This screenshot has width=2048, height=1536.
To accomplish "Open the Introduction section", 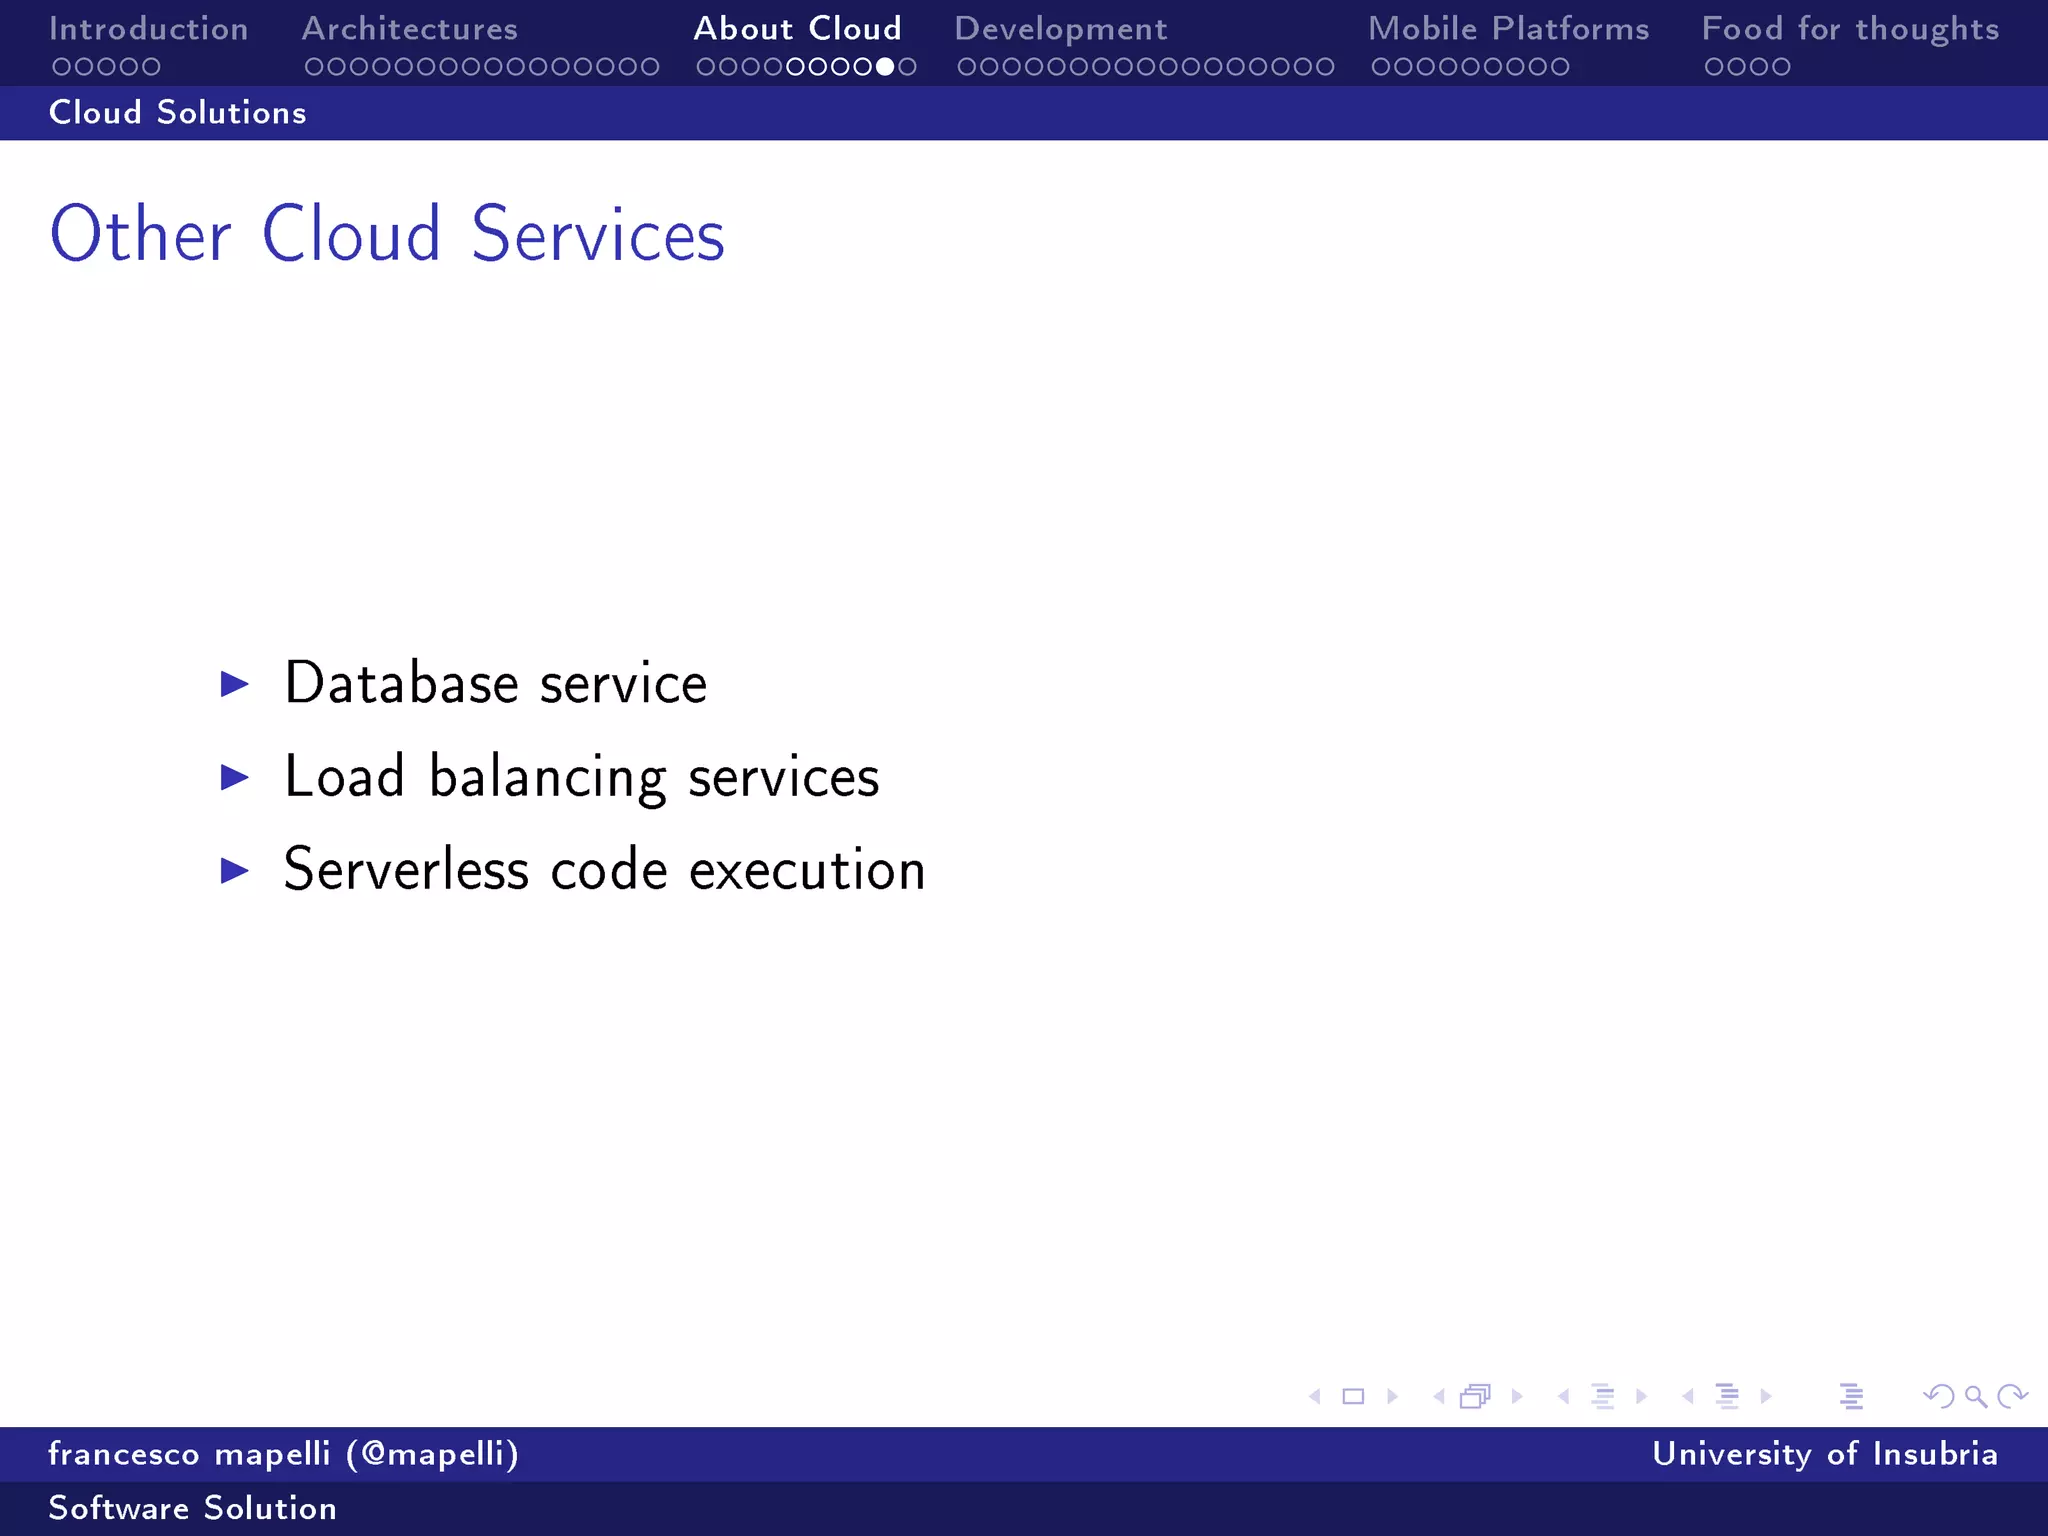I will 149,28.
